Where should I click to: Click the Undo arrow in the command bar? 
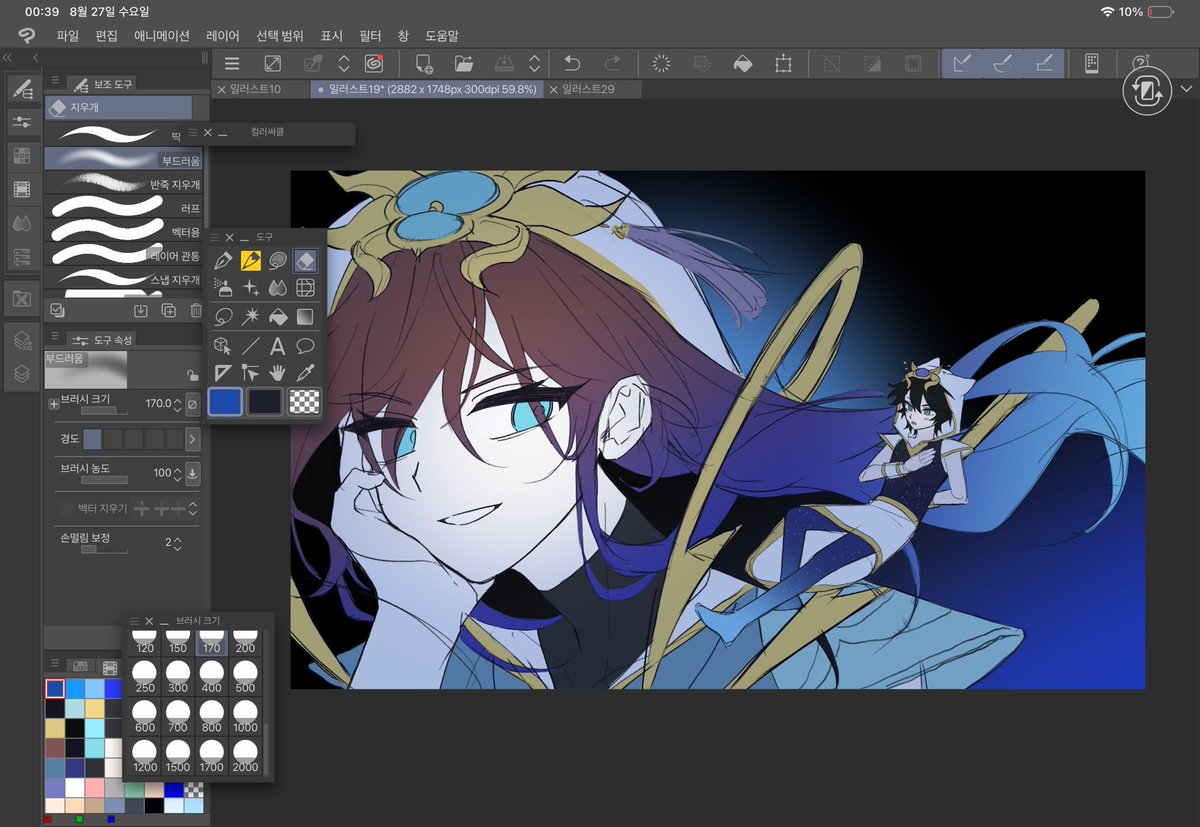tap(572, 64)
